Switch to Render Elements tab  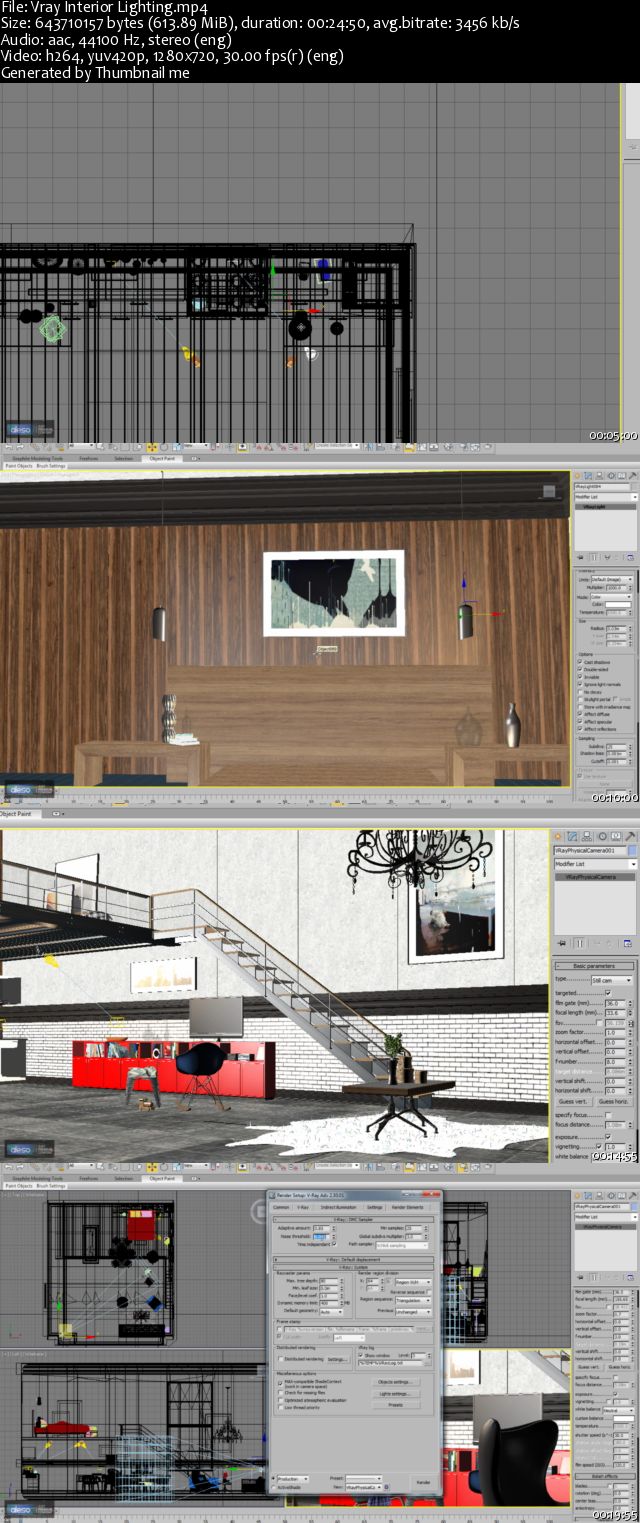[x=408, y=1207]
